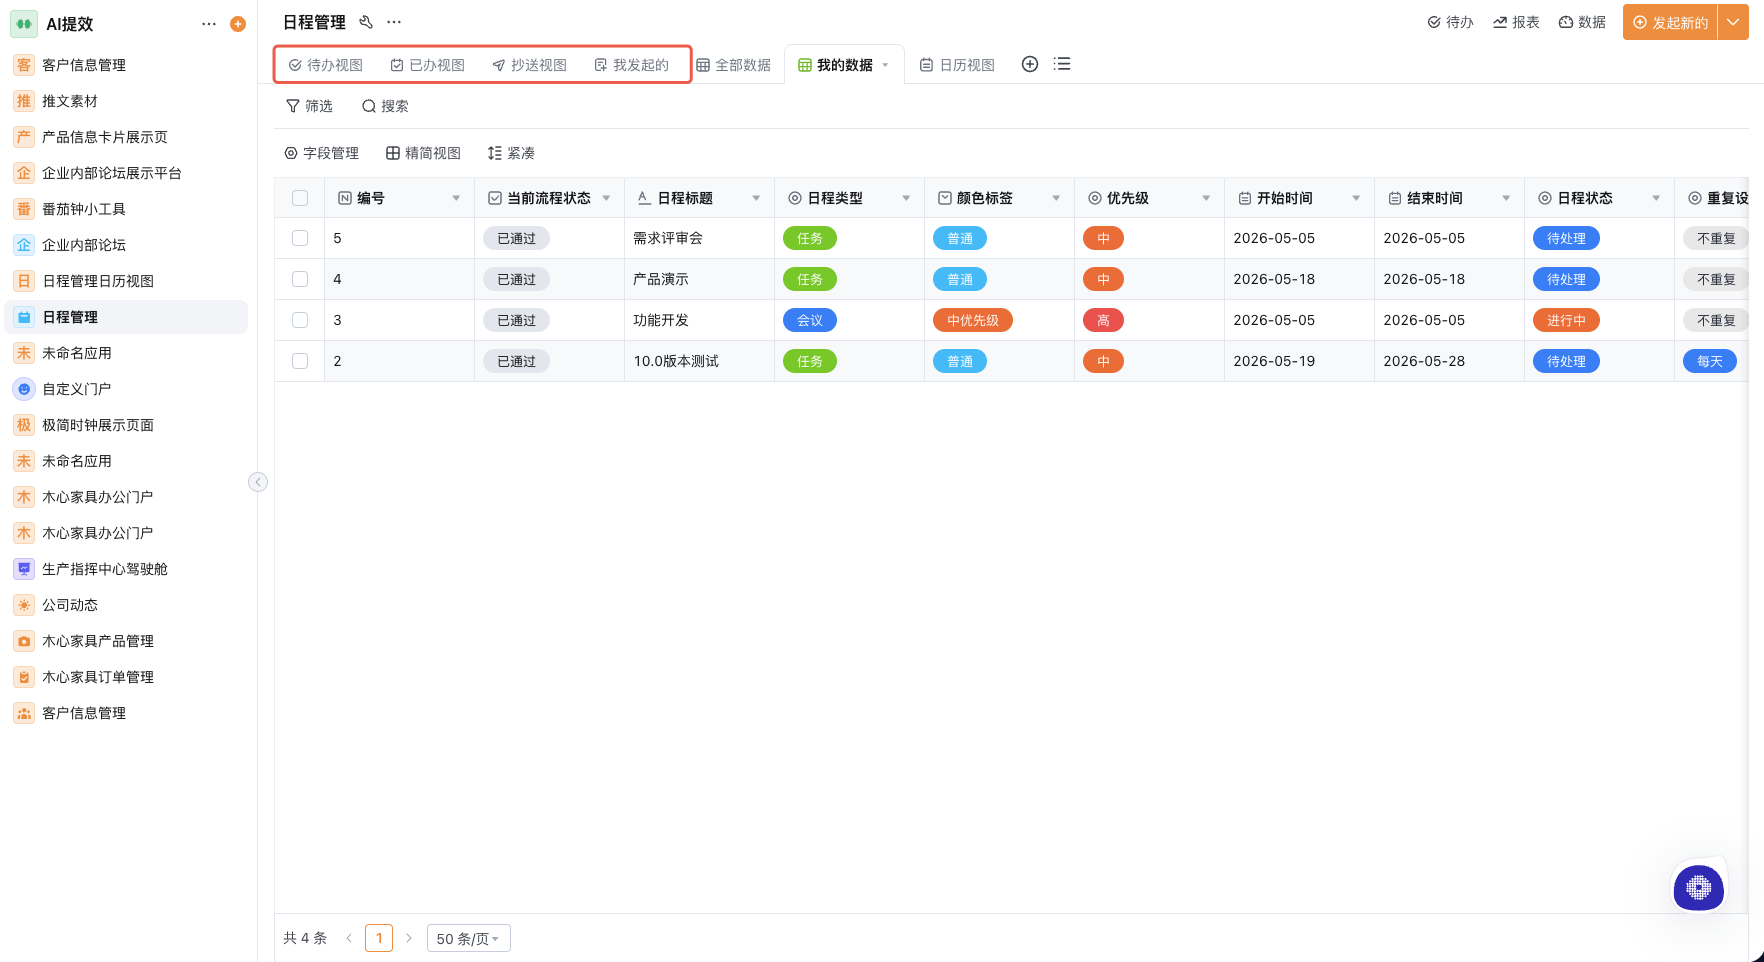Click the 中优先级 color label tag
The height and width of the screenshot is (962, 1764).
(973, 320)
